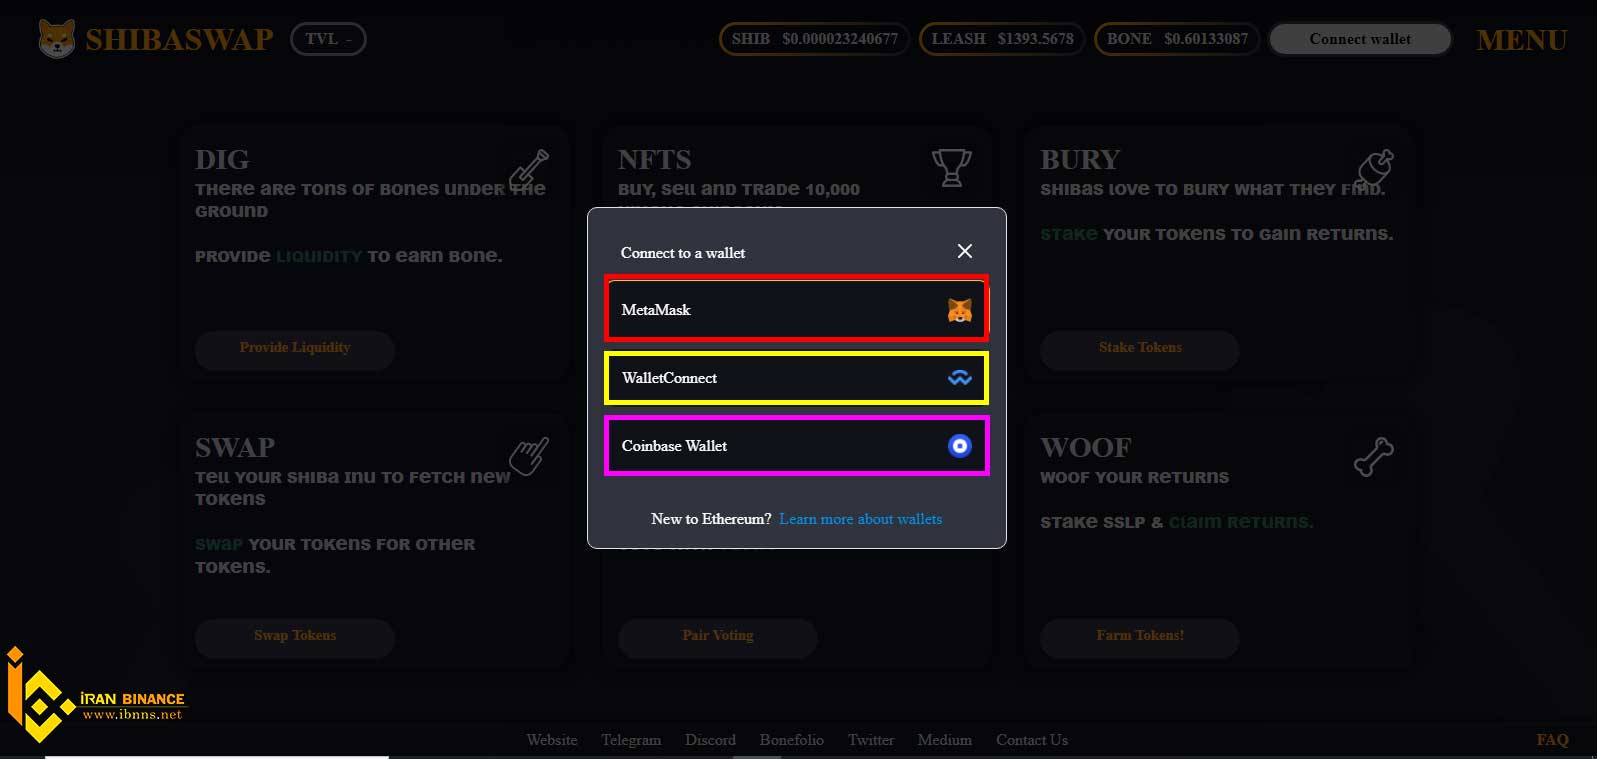Open the Twitter footer link
This screenshot has height=759, width=1597.
(x=871, y=740)
